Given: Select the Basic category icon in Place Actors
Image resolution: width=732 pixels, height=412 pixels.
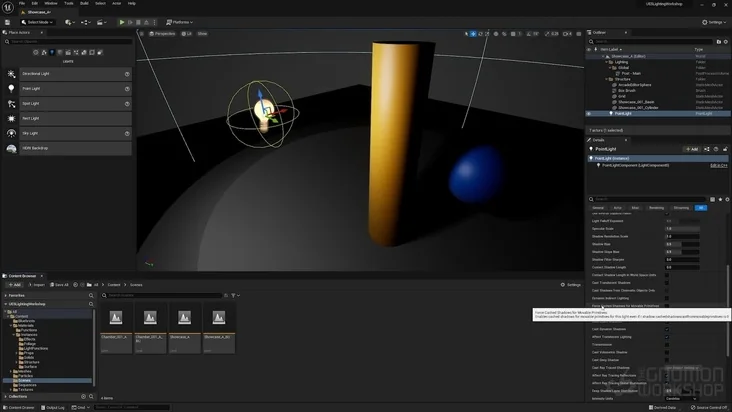Looking at the screenshot, I should [44, 52].
